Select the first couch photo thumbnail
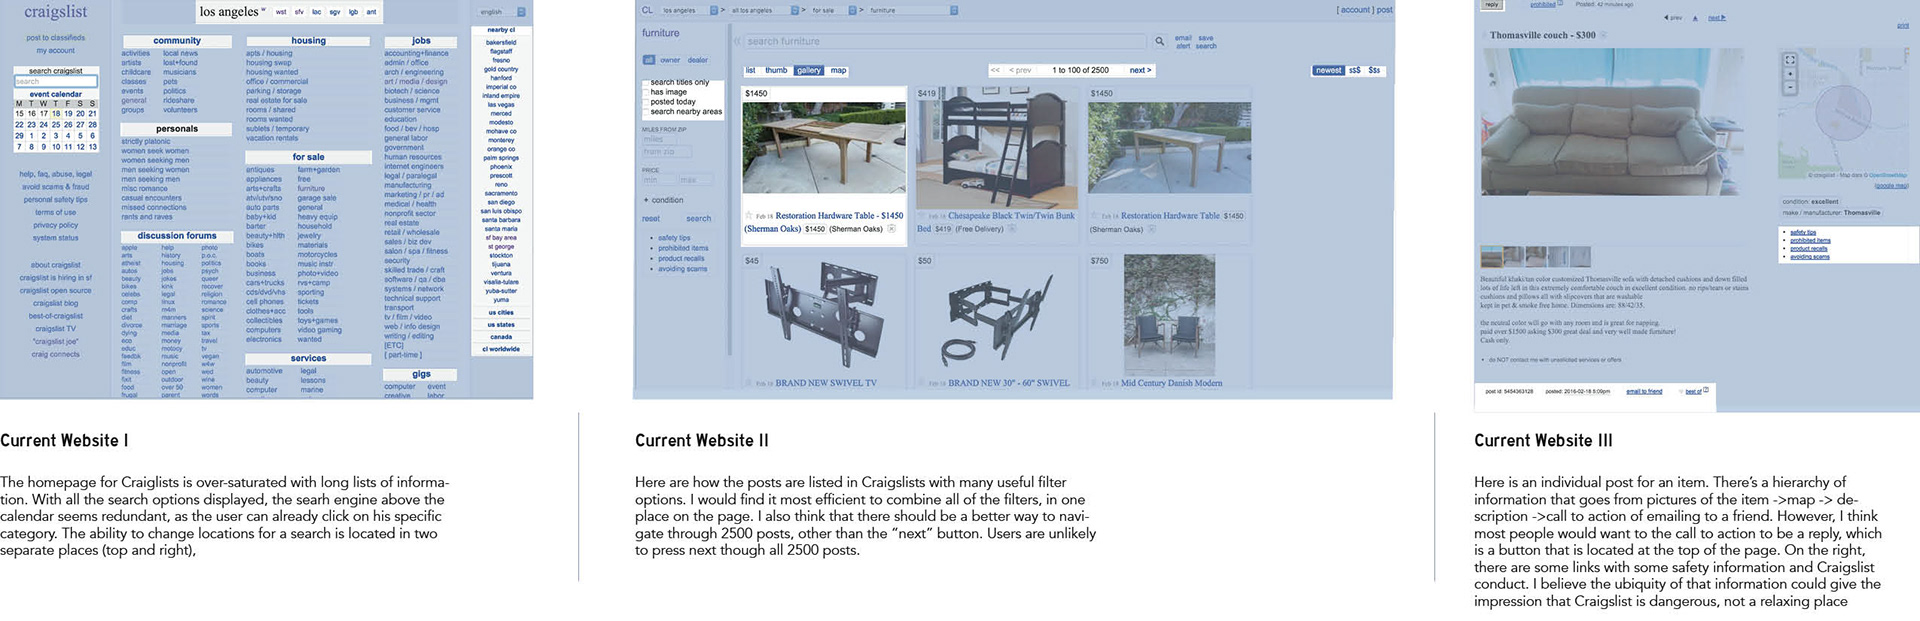The image size is (1920, 621). (1491, 257)
